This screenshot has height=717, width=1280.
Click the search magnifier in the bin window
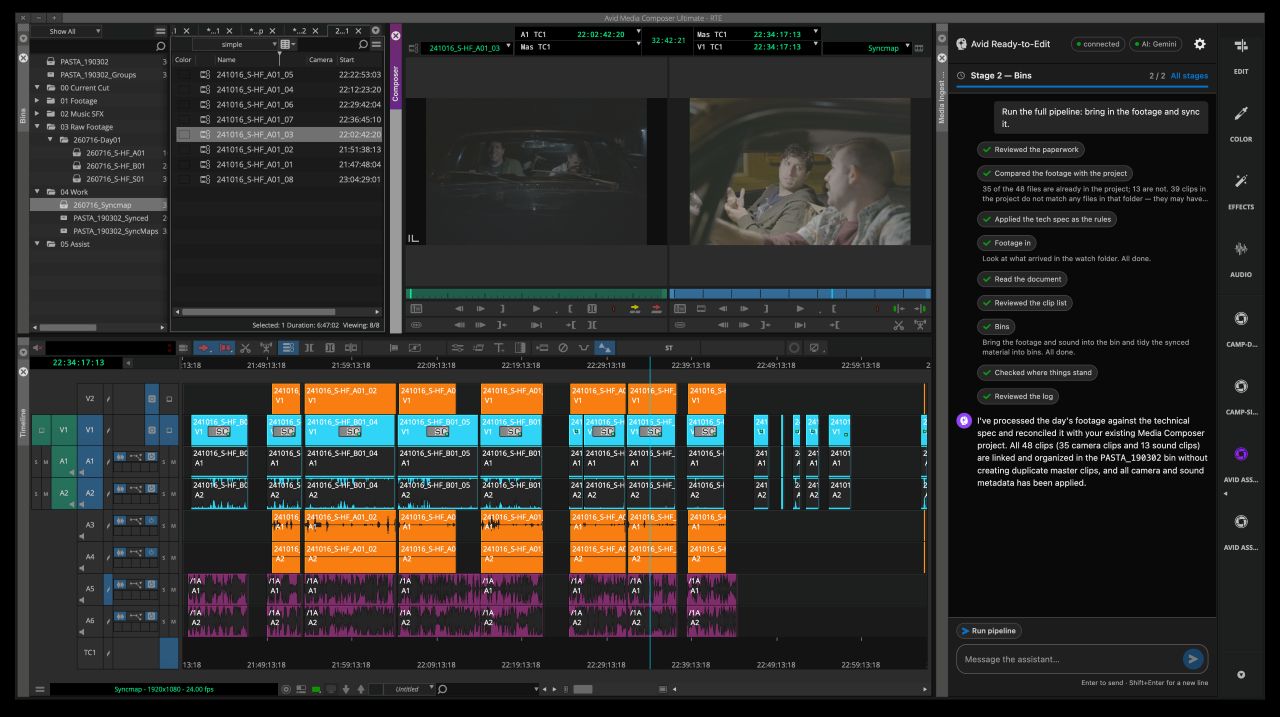click(363, 44)
